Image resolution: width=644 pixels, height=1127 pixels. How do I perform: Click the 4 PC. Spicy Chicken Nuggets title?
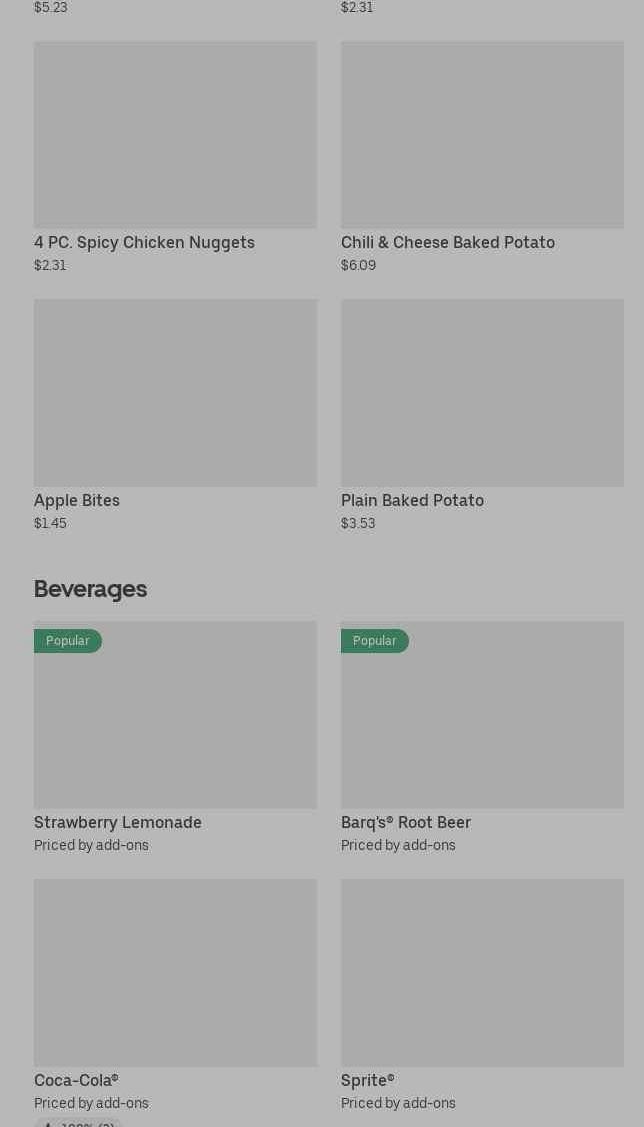pyautogui.click(x=144, y=242)
